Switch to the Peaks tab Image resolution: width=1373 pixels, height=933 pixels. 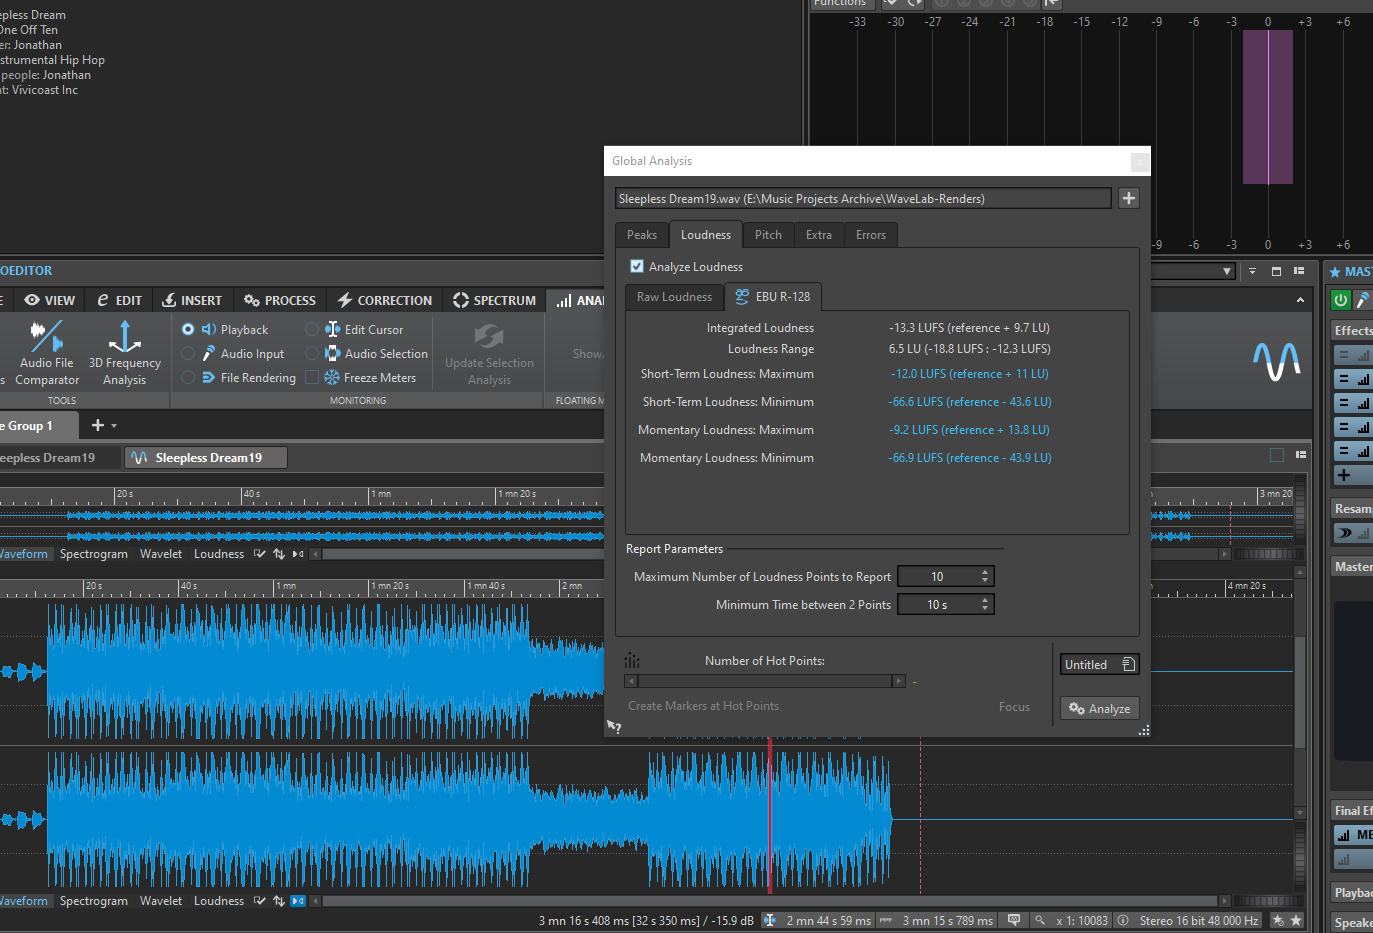point(642,235)
